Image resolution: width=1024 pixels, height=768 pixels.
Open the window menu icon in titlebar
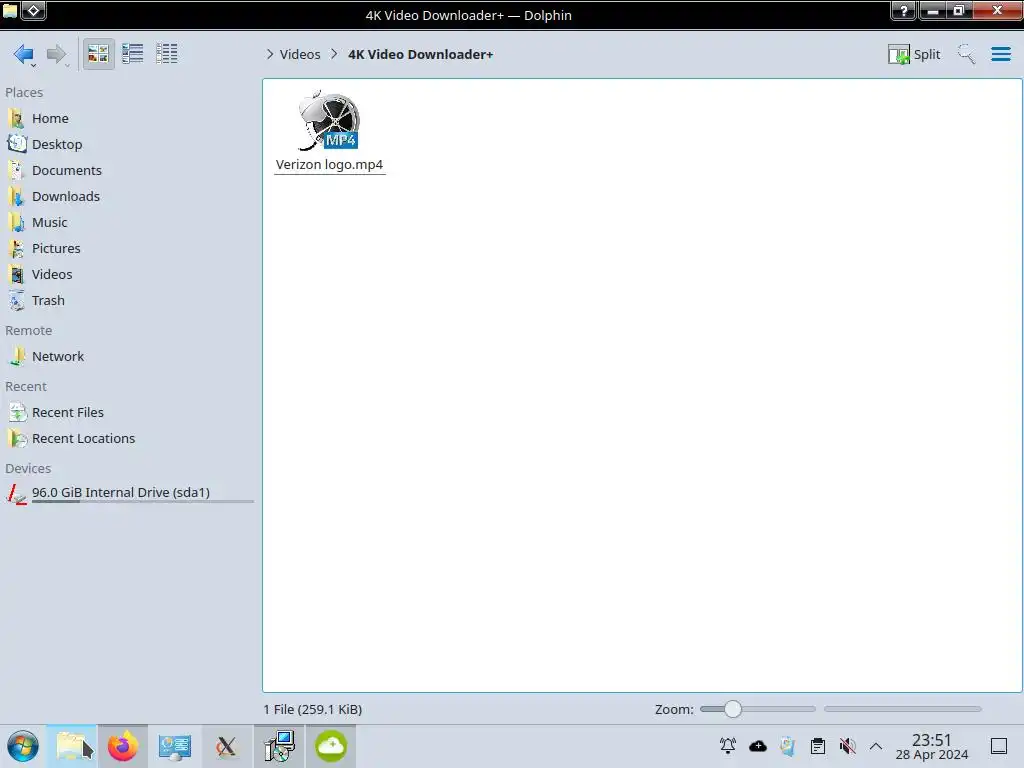coord(10,10)
